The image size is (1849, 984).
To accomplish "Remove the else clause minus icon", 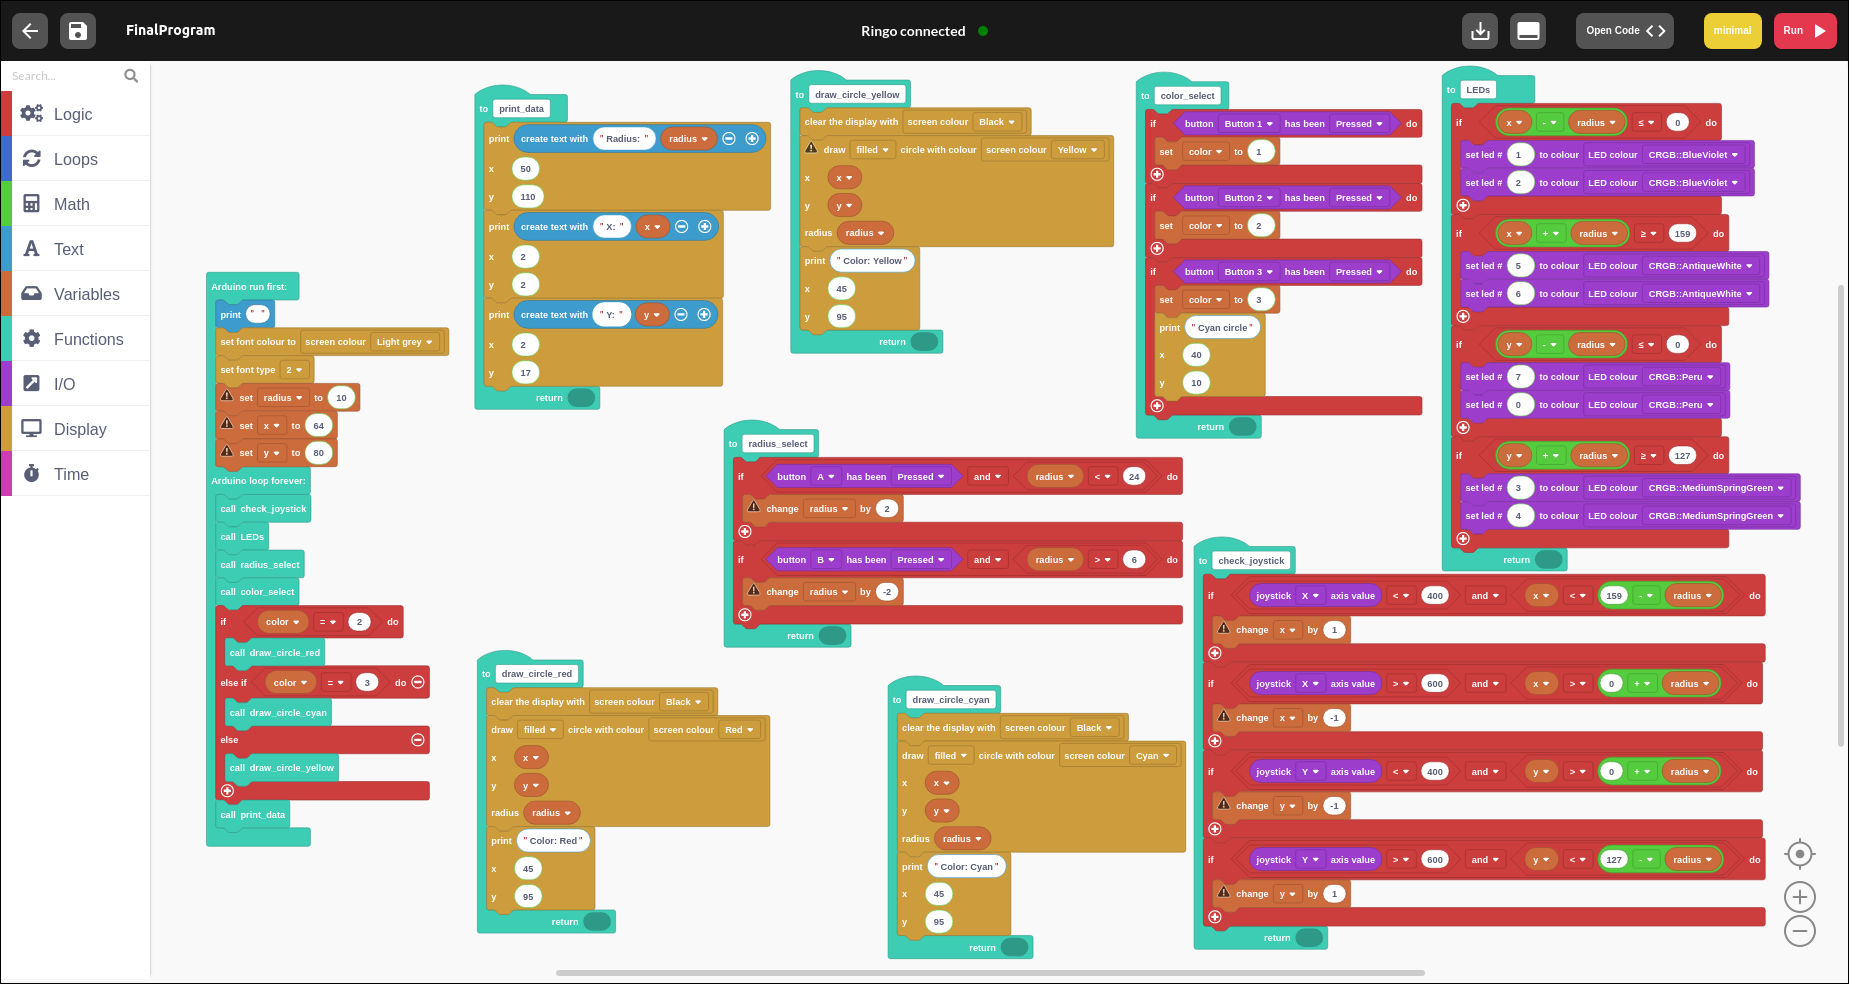I will tap(418, 740).
